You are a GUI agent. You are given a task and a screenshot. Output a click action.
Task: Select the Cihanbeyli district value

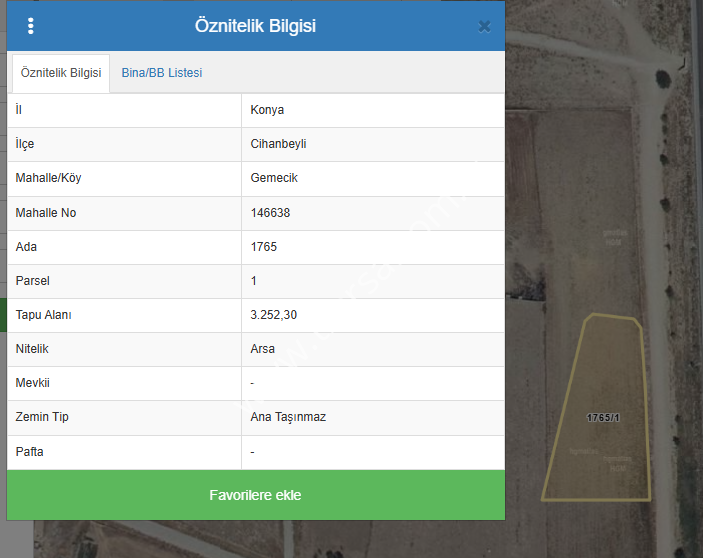tap(278, 144)
